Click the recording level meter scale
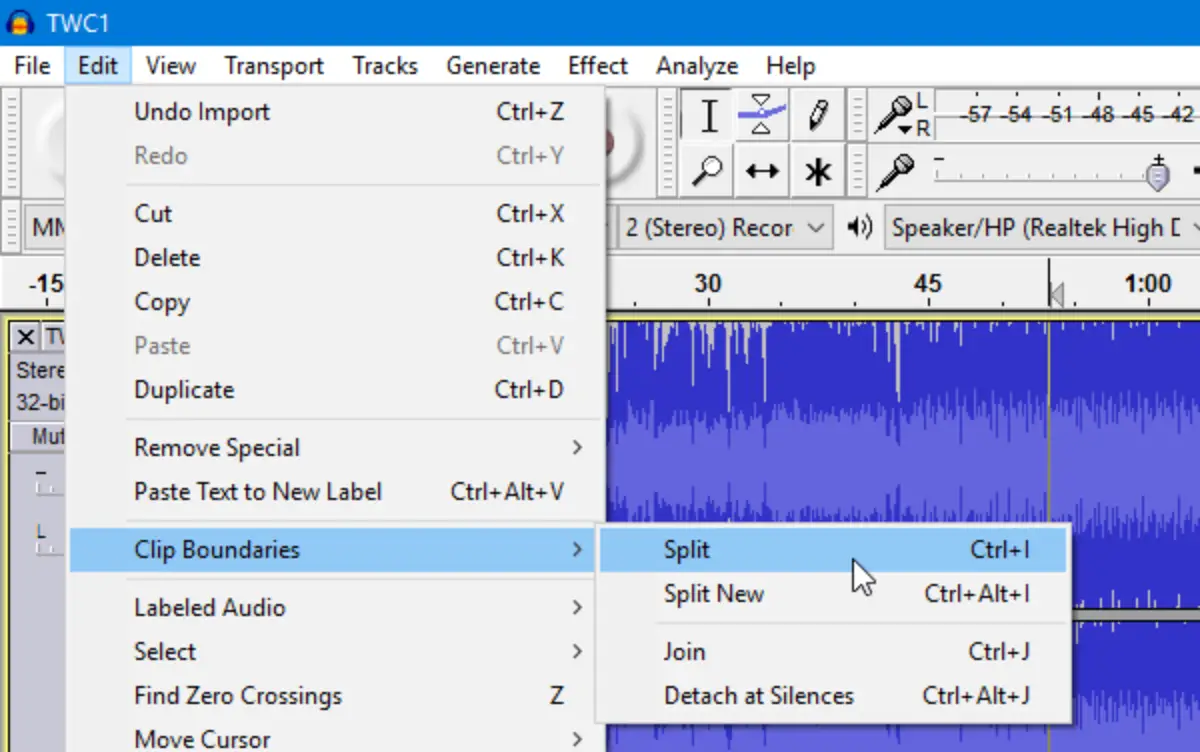Screen dimensions: 1200x752 point(1067,114)
